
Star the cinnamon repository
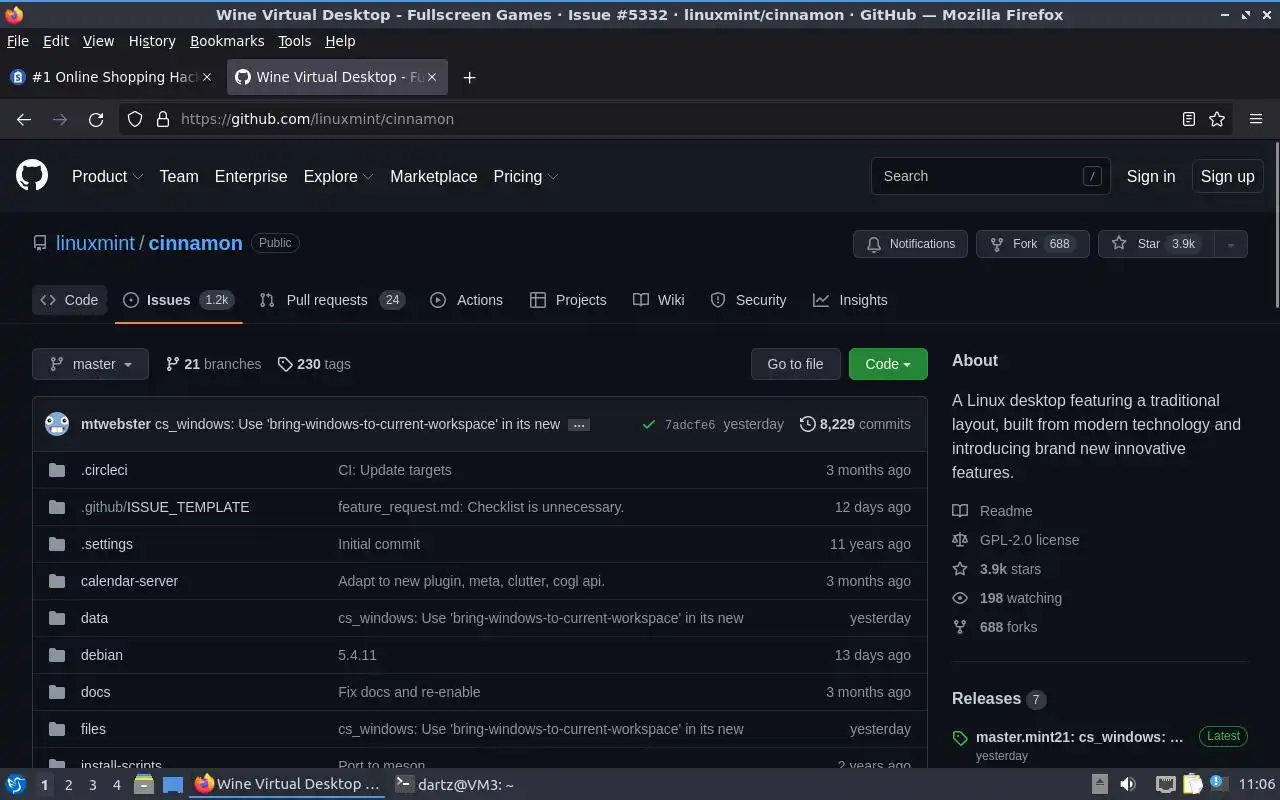1156,244
